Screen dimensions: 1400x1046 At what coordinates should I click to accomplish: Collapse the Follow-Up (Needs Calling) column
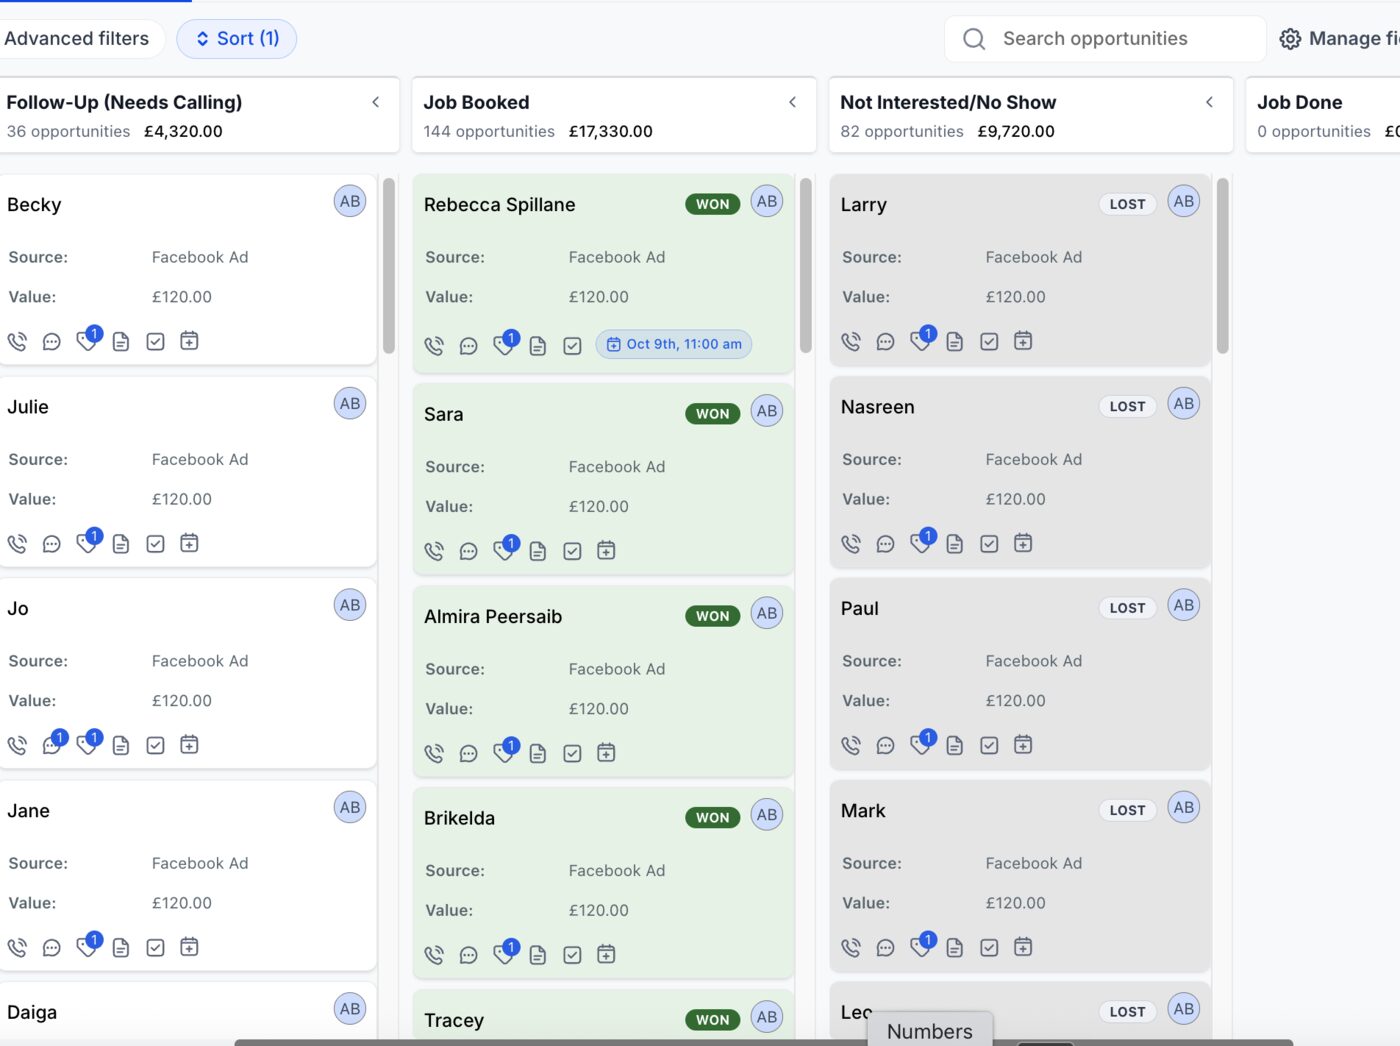click(376, 102)
